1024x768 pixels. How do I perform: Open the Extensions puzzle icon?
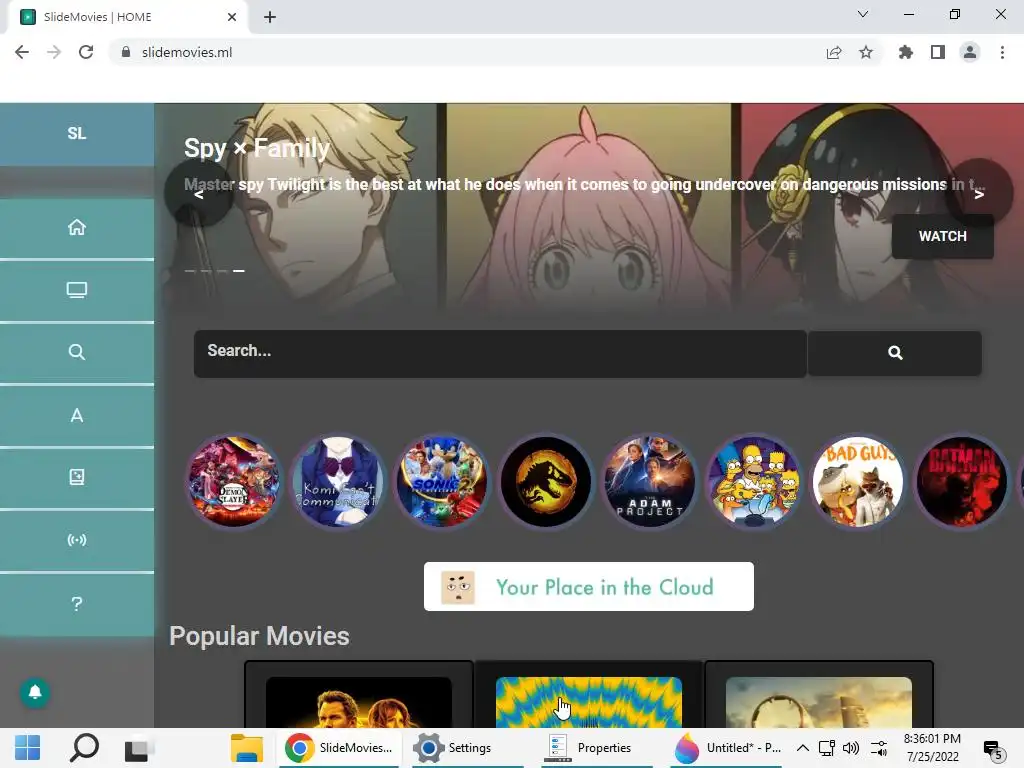point(906,52)
